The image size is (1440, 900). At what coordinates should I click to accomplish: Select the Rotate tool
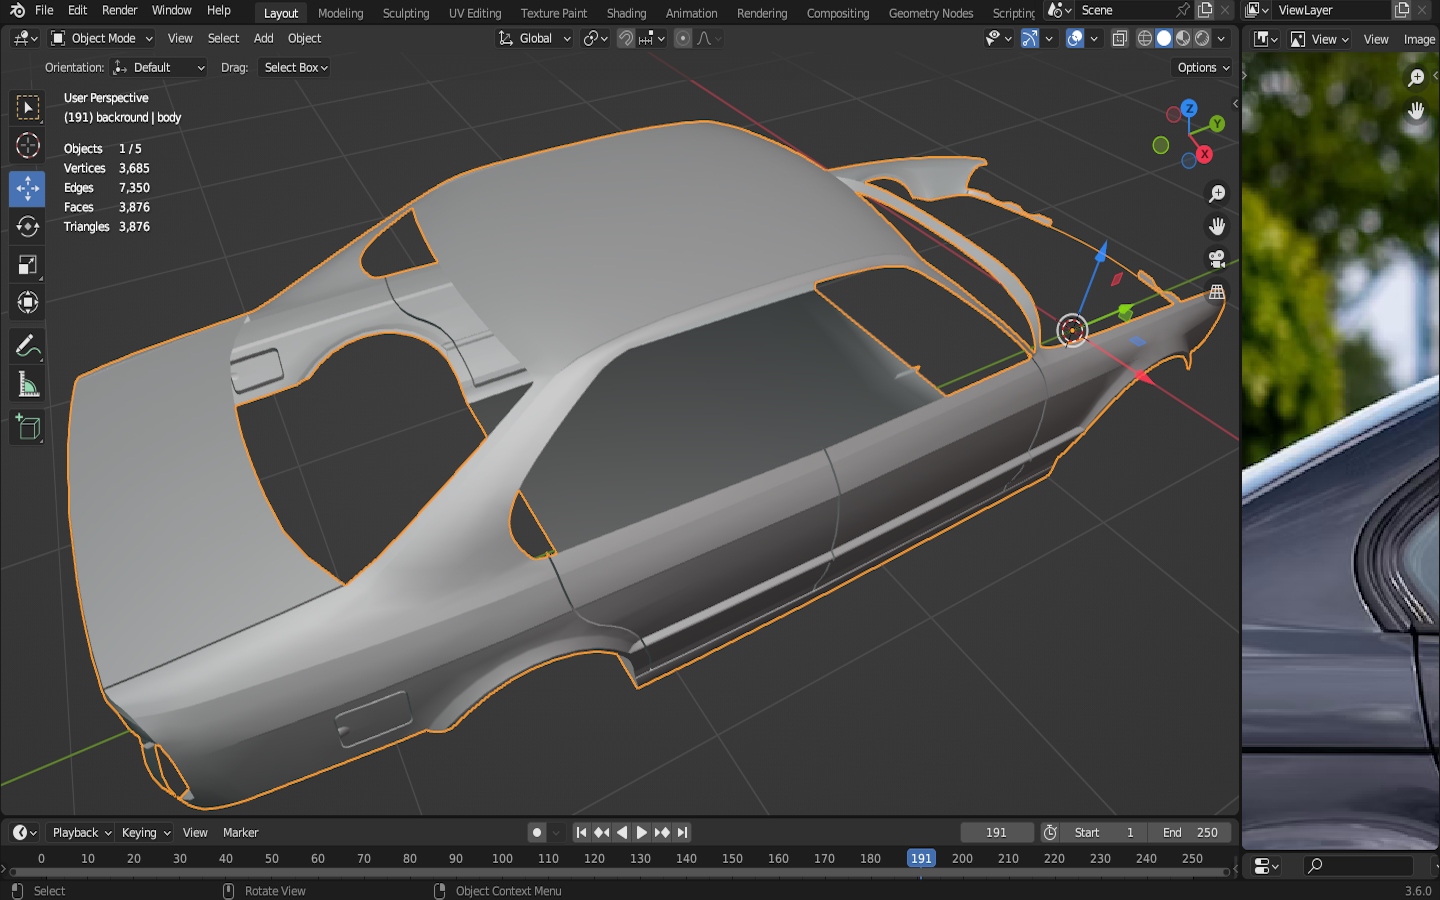28,226
